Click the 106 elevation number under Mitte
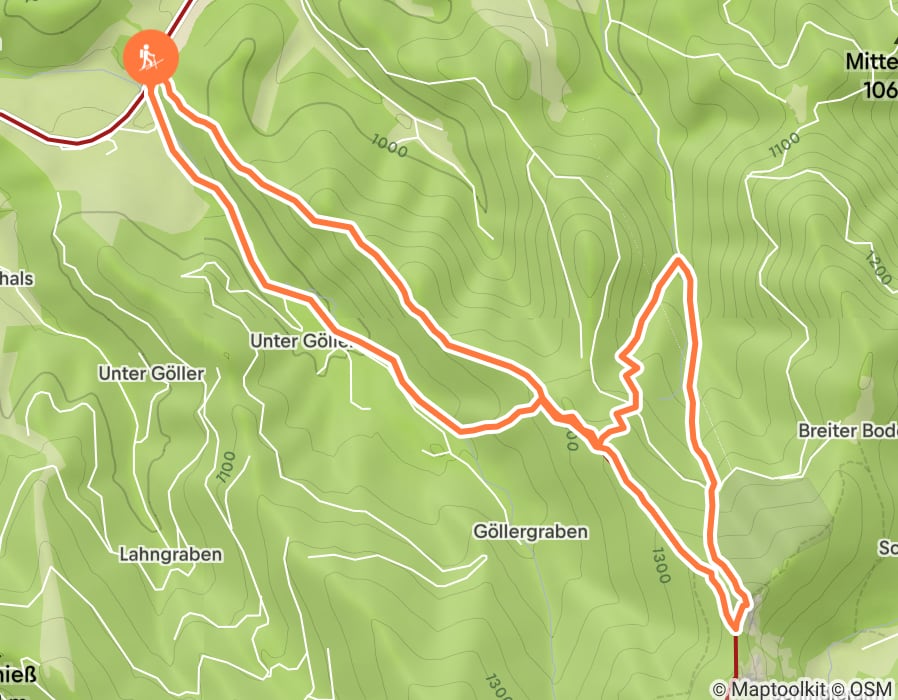The width and height of the screenshot is (898, 700). tap(880, 90)
